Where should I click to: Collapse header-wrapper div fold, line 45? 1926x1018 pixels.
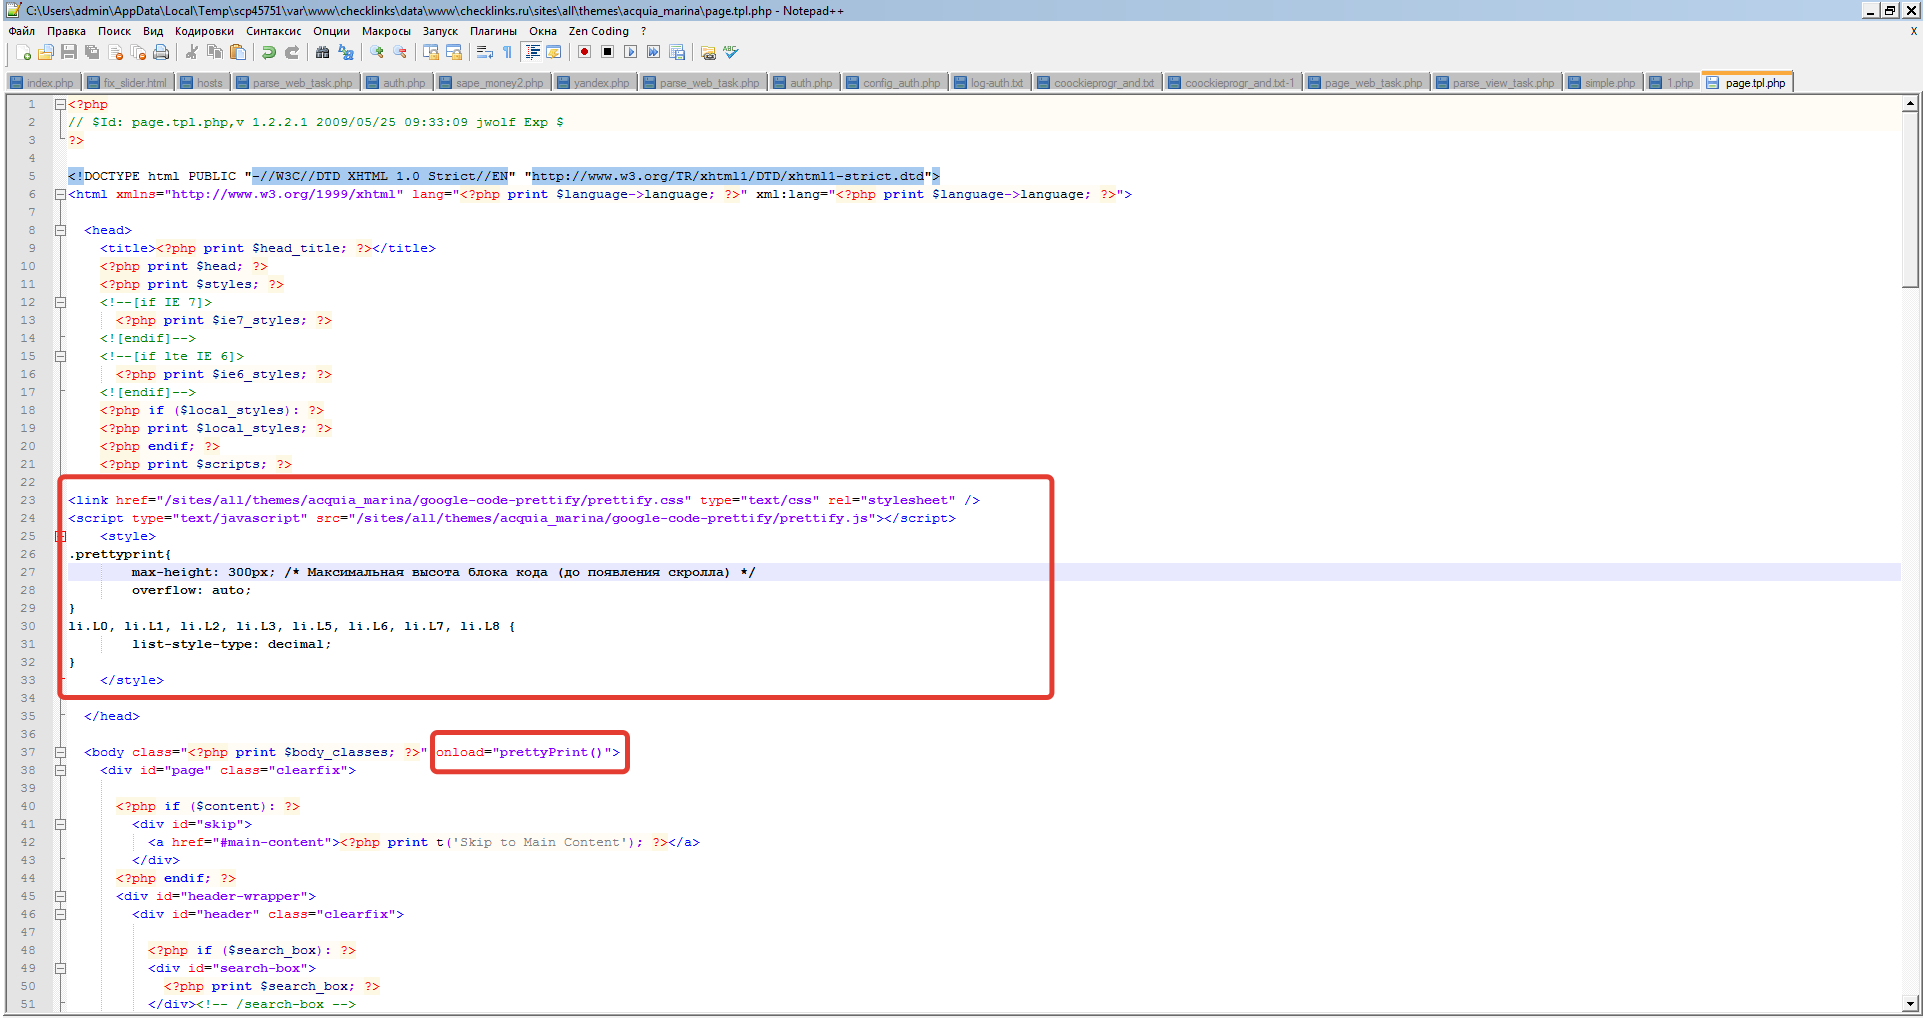pyautogui.click(x=60, y=896)
